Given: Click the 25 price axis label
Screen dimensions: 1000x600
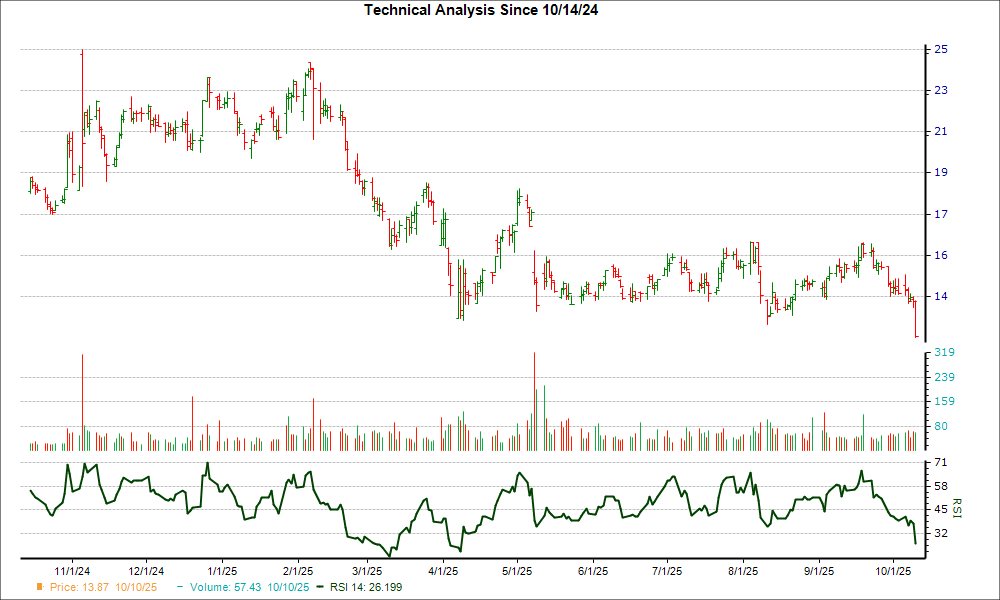Looking at the screenshot, I should coord(941,49).
